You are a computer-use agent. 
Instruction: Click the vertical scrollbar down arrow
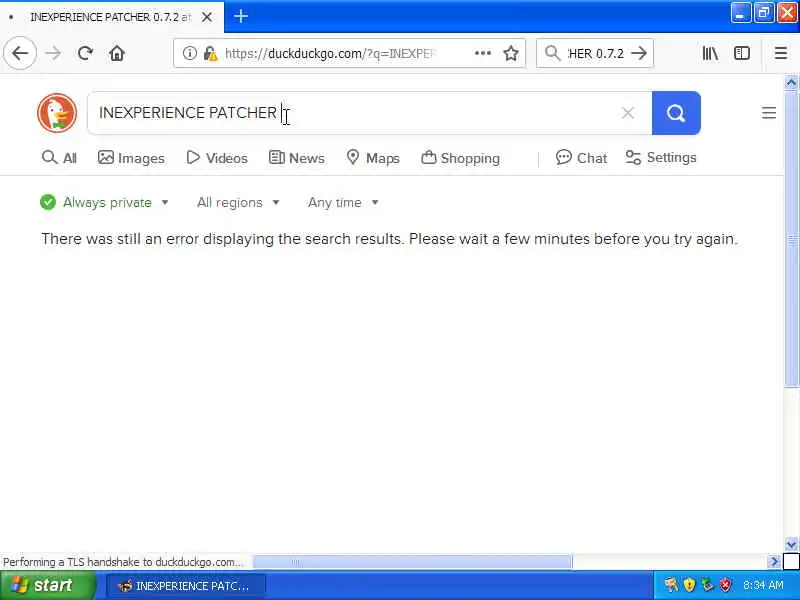tap(791, 544)
